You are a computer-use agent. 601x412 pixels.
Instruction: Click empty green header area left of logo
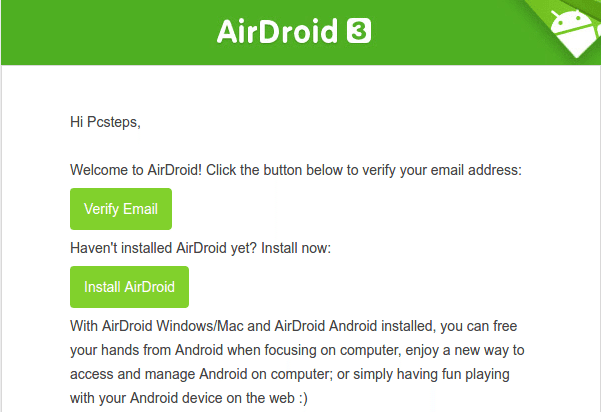(x=107, y=33)
